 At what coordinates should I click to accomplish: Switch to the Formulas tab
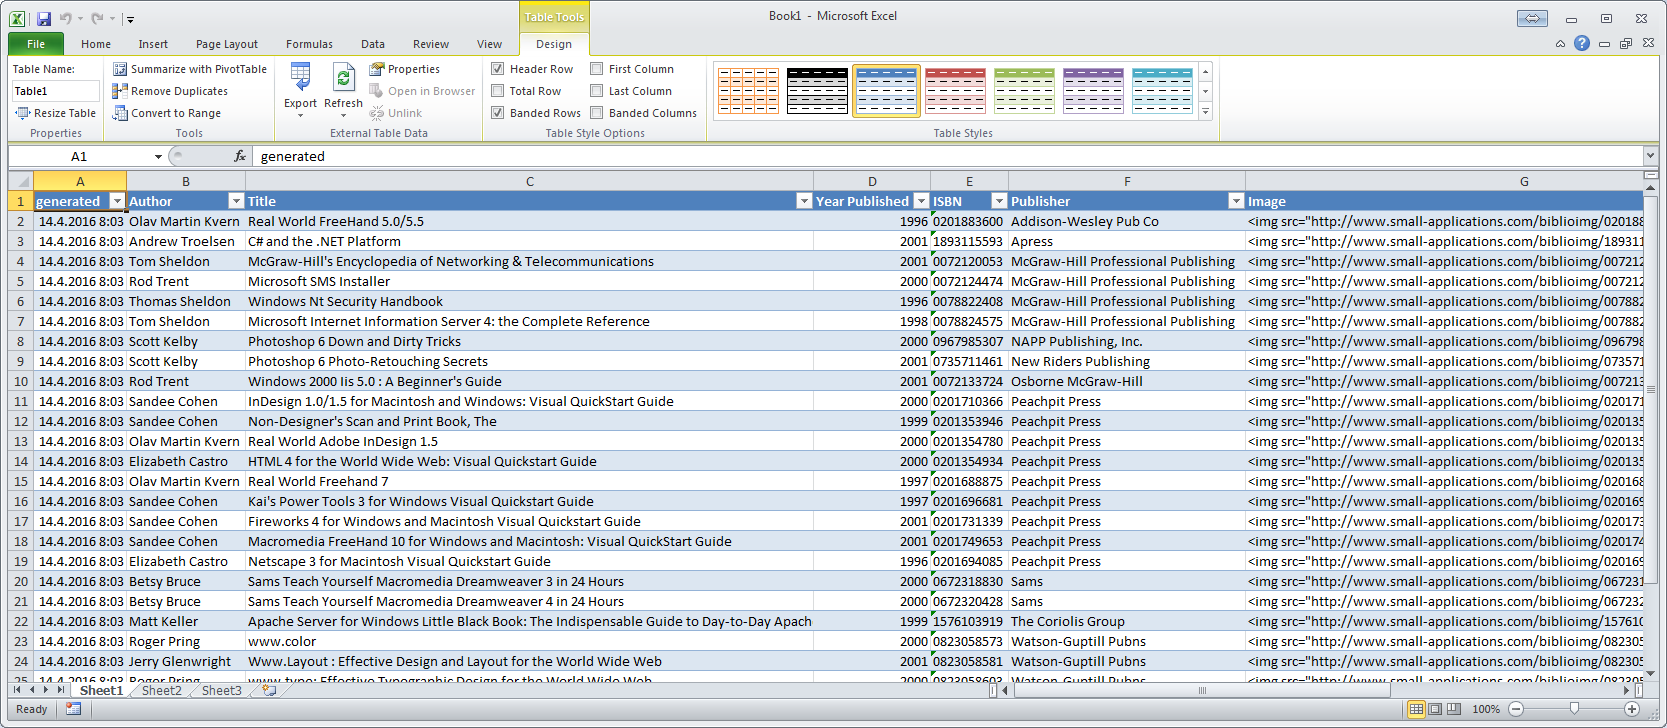(309, 44)
